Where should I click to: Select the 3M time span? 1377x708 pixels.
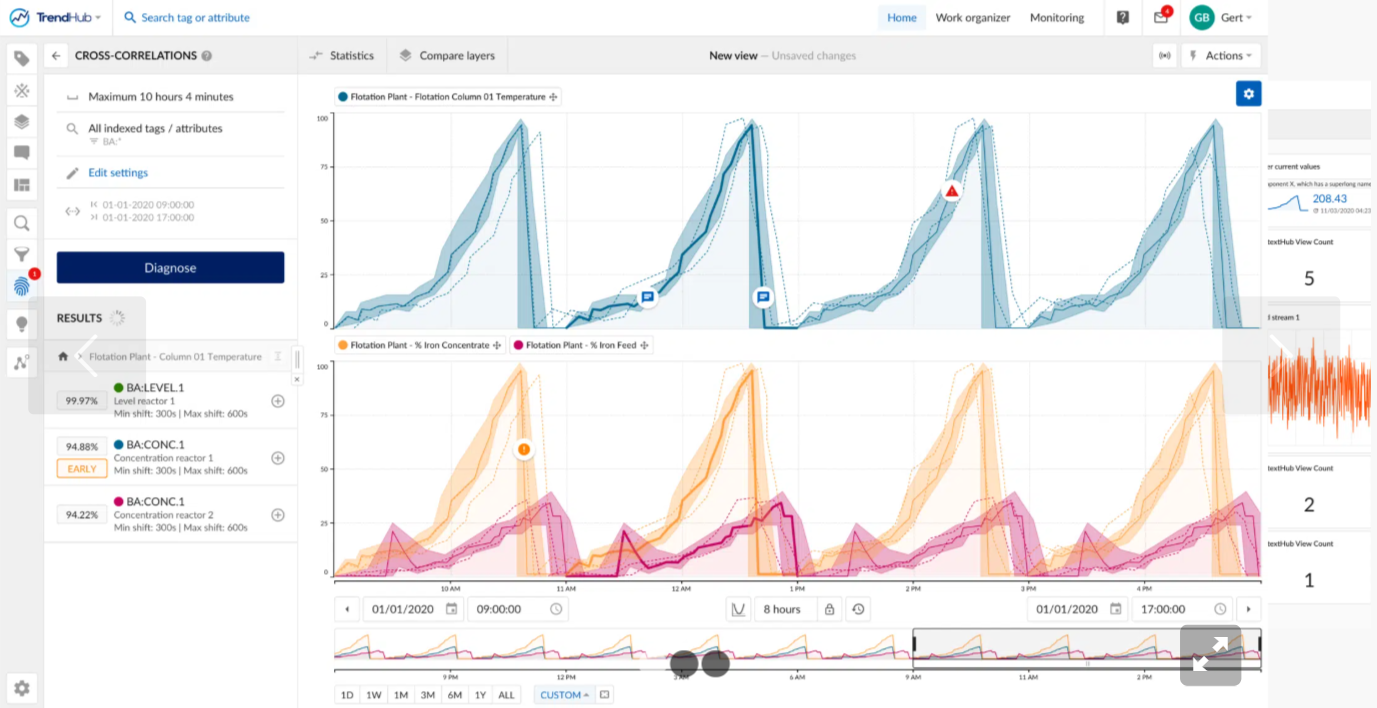427,695
